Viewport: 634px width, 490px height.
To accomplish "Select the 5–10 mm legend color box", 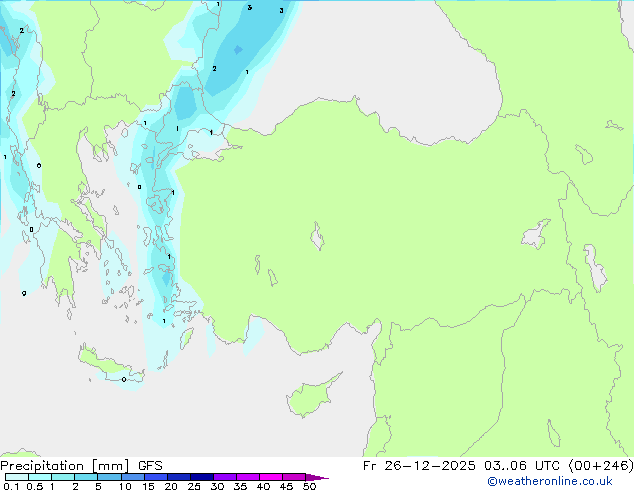I will click(110, 477).
